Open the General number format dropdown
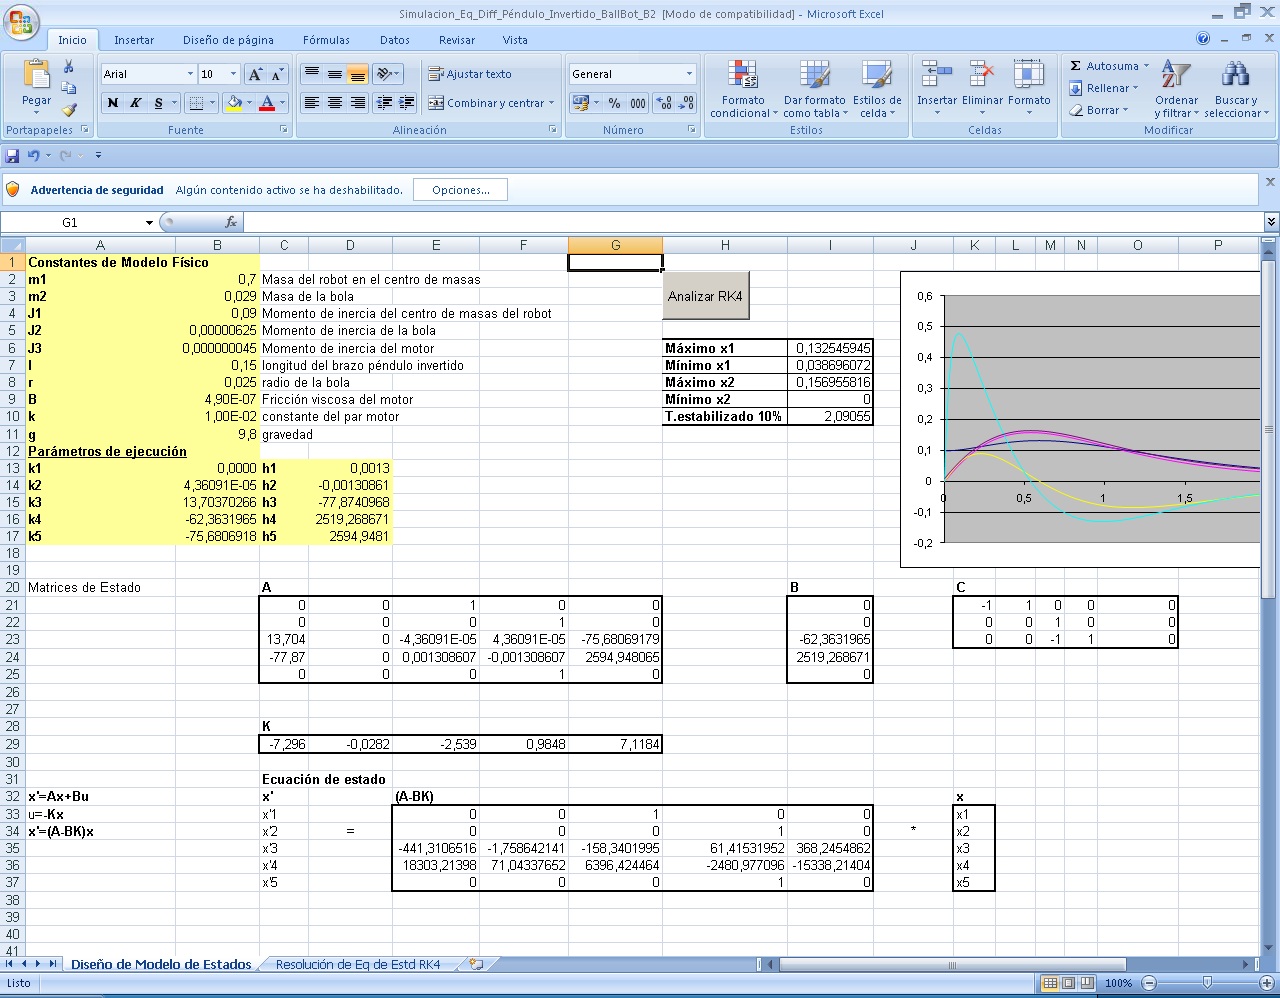Screen dimensions: 1280x998 pos(690,73)
